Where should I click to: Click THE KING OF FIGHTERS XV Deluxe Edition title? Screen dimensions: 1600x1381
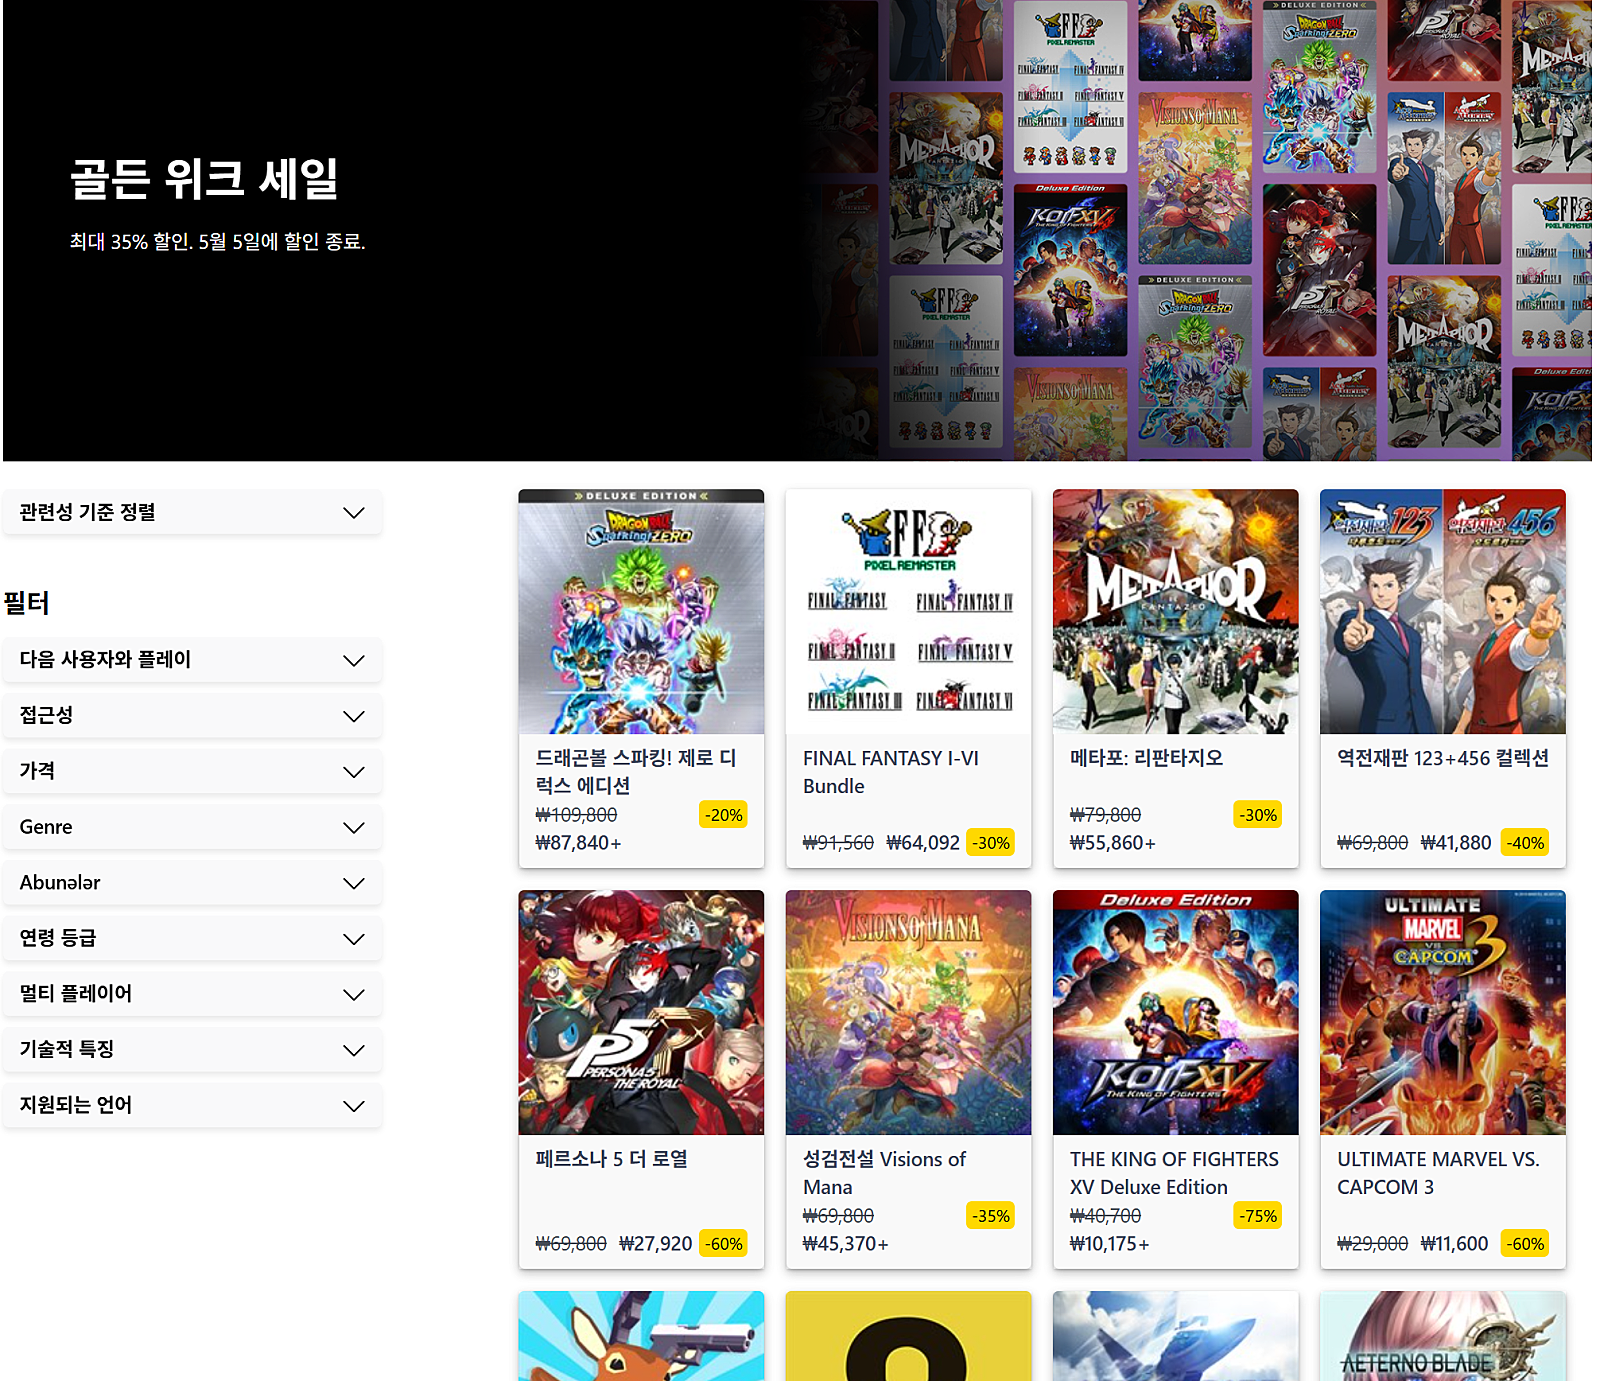pos(1174,1173)
